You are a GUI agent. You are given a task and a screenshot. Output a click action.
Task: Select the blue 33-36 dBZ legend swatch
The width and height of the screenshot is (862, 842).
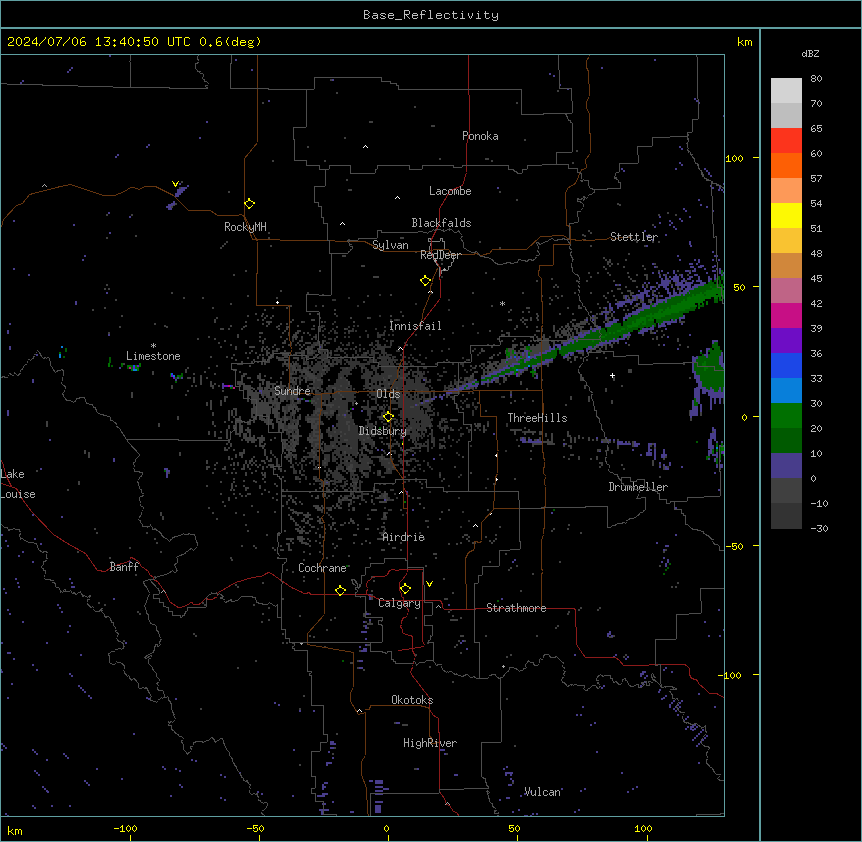click(786, 365)
